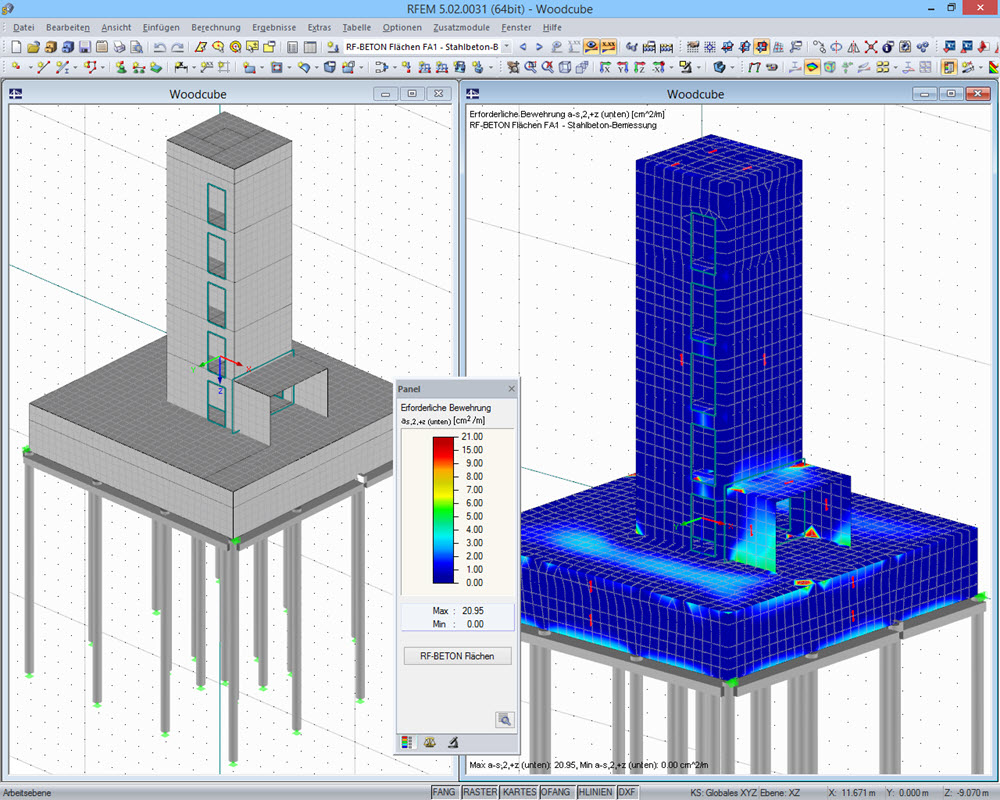The height and width of the screenshot is (800, 1000).
Task: Open the RF-BETON Flächen FA1 results dropdown
Action: (x=506, y=46)
